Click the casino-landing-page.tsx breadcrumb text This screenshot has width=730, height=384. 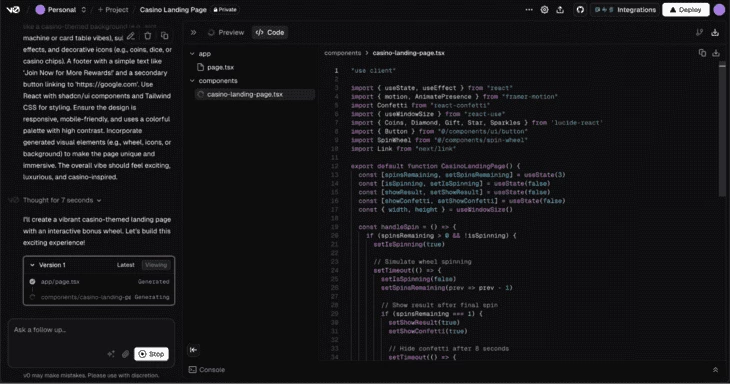pyautogui.click(x=408, y=53)
